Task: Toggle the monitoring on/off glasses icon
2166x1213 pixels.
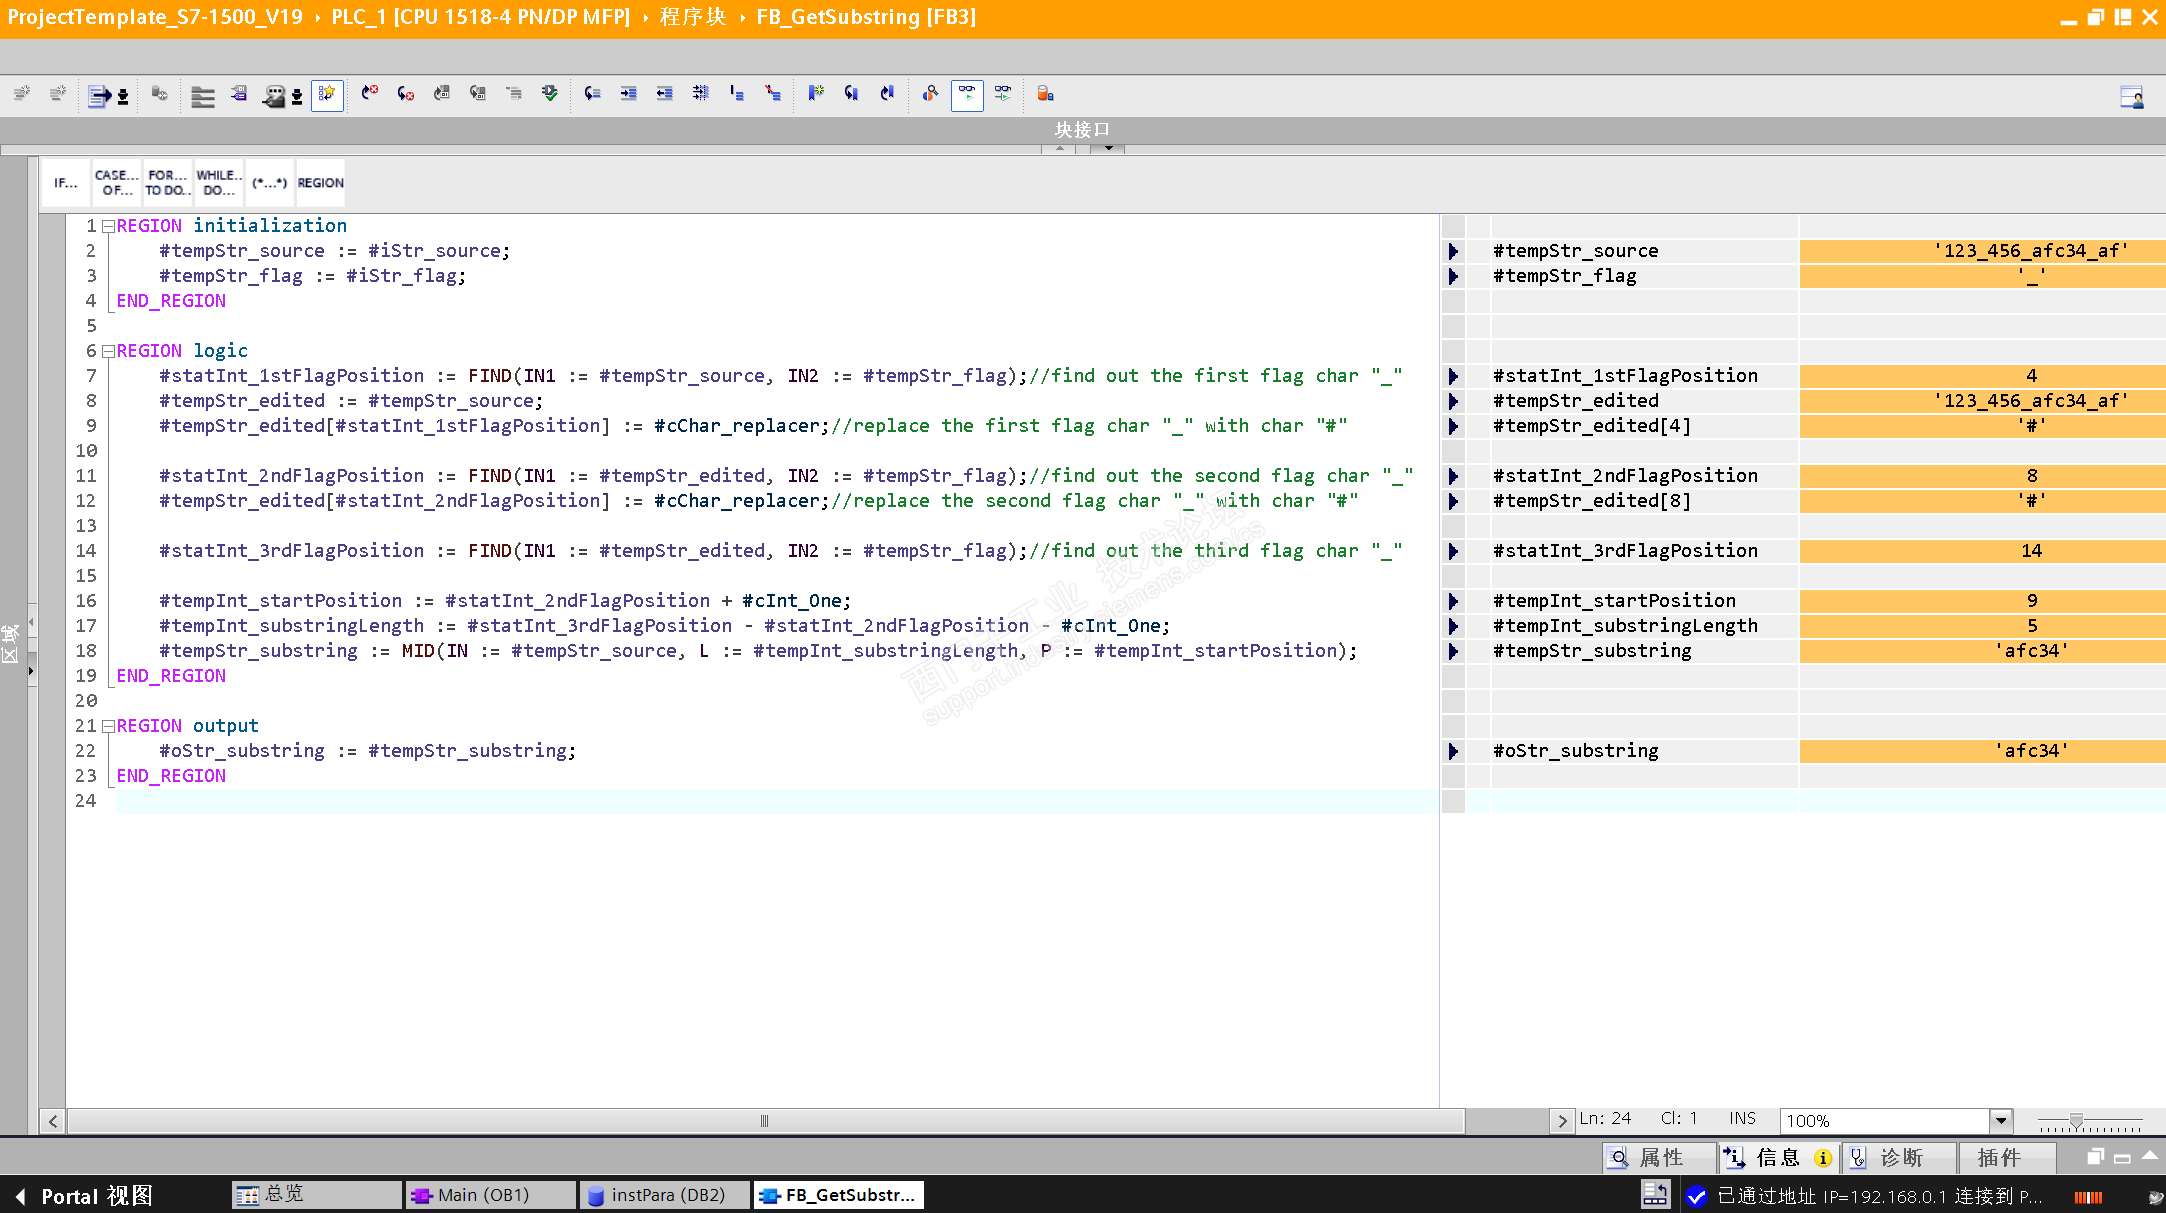Action: coord(967,94)
